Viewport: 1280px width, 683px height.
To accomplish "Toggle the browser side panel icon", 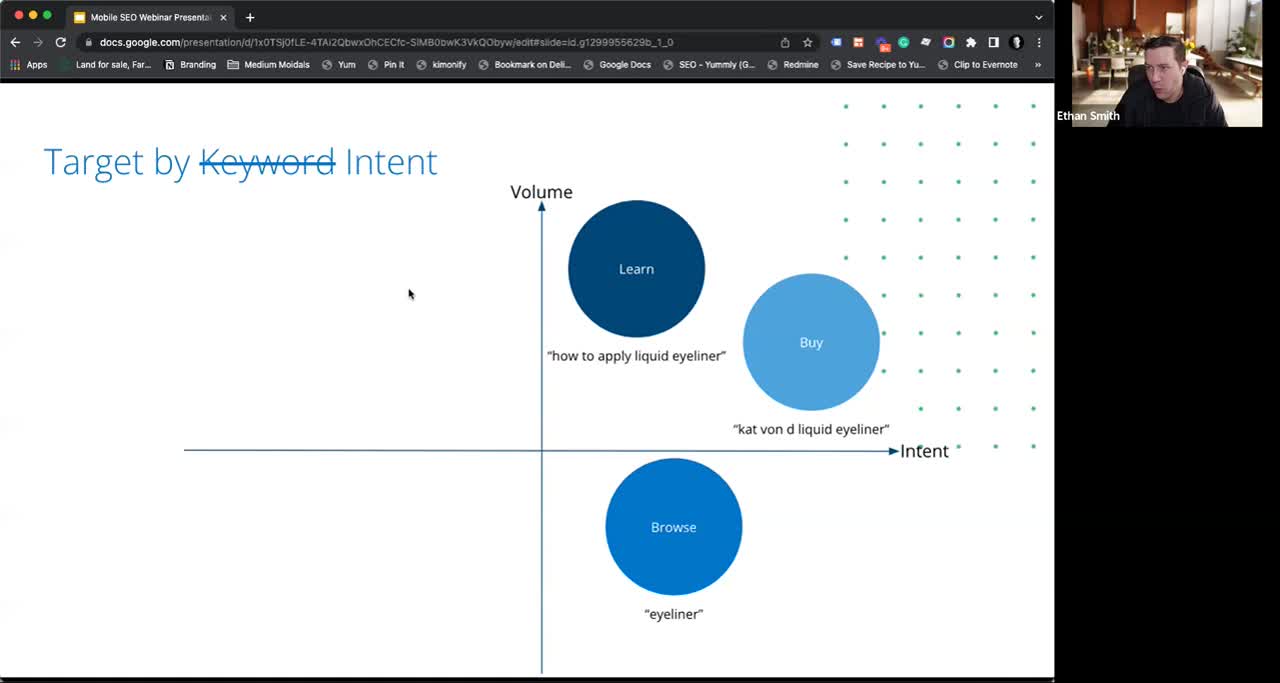I will click(993, 42).
